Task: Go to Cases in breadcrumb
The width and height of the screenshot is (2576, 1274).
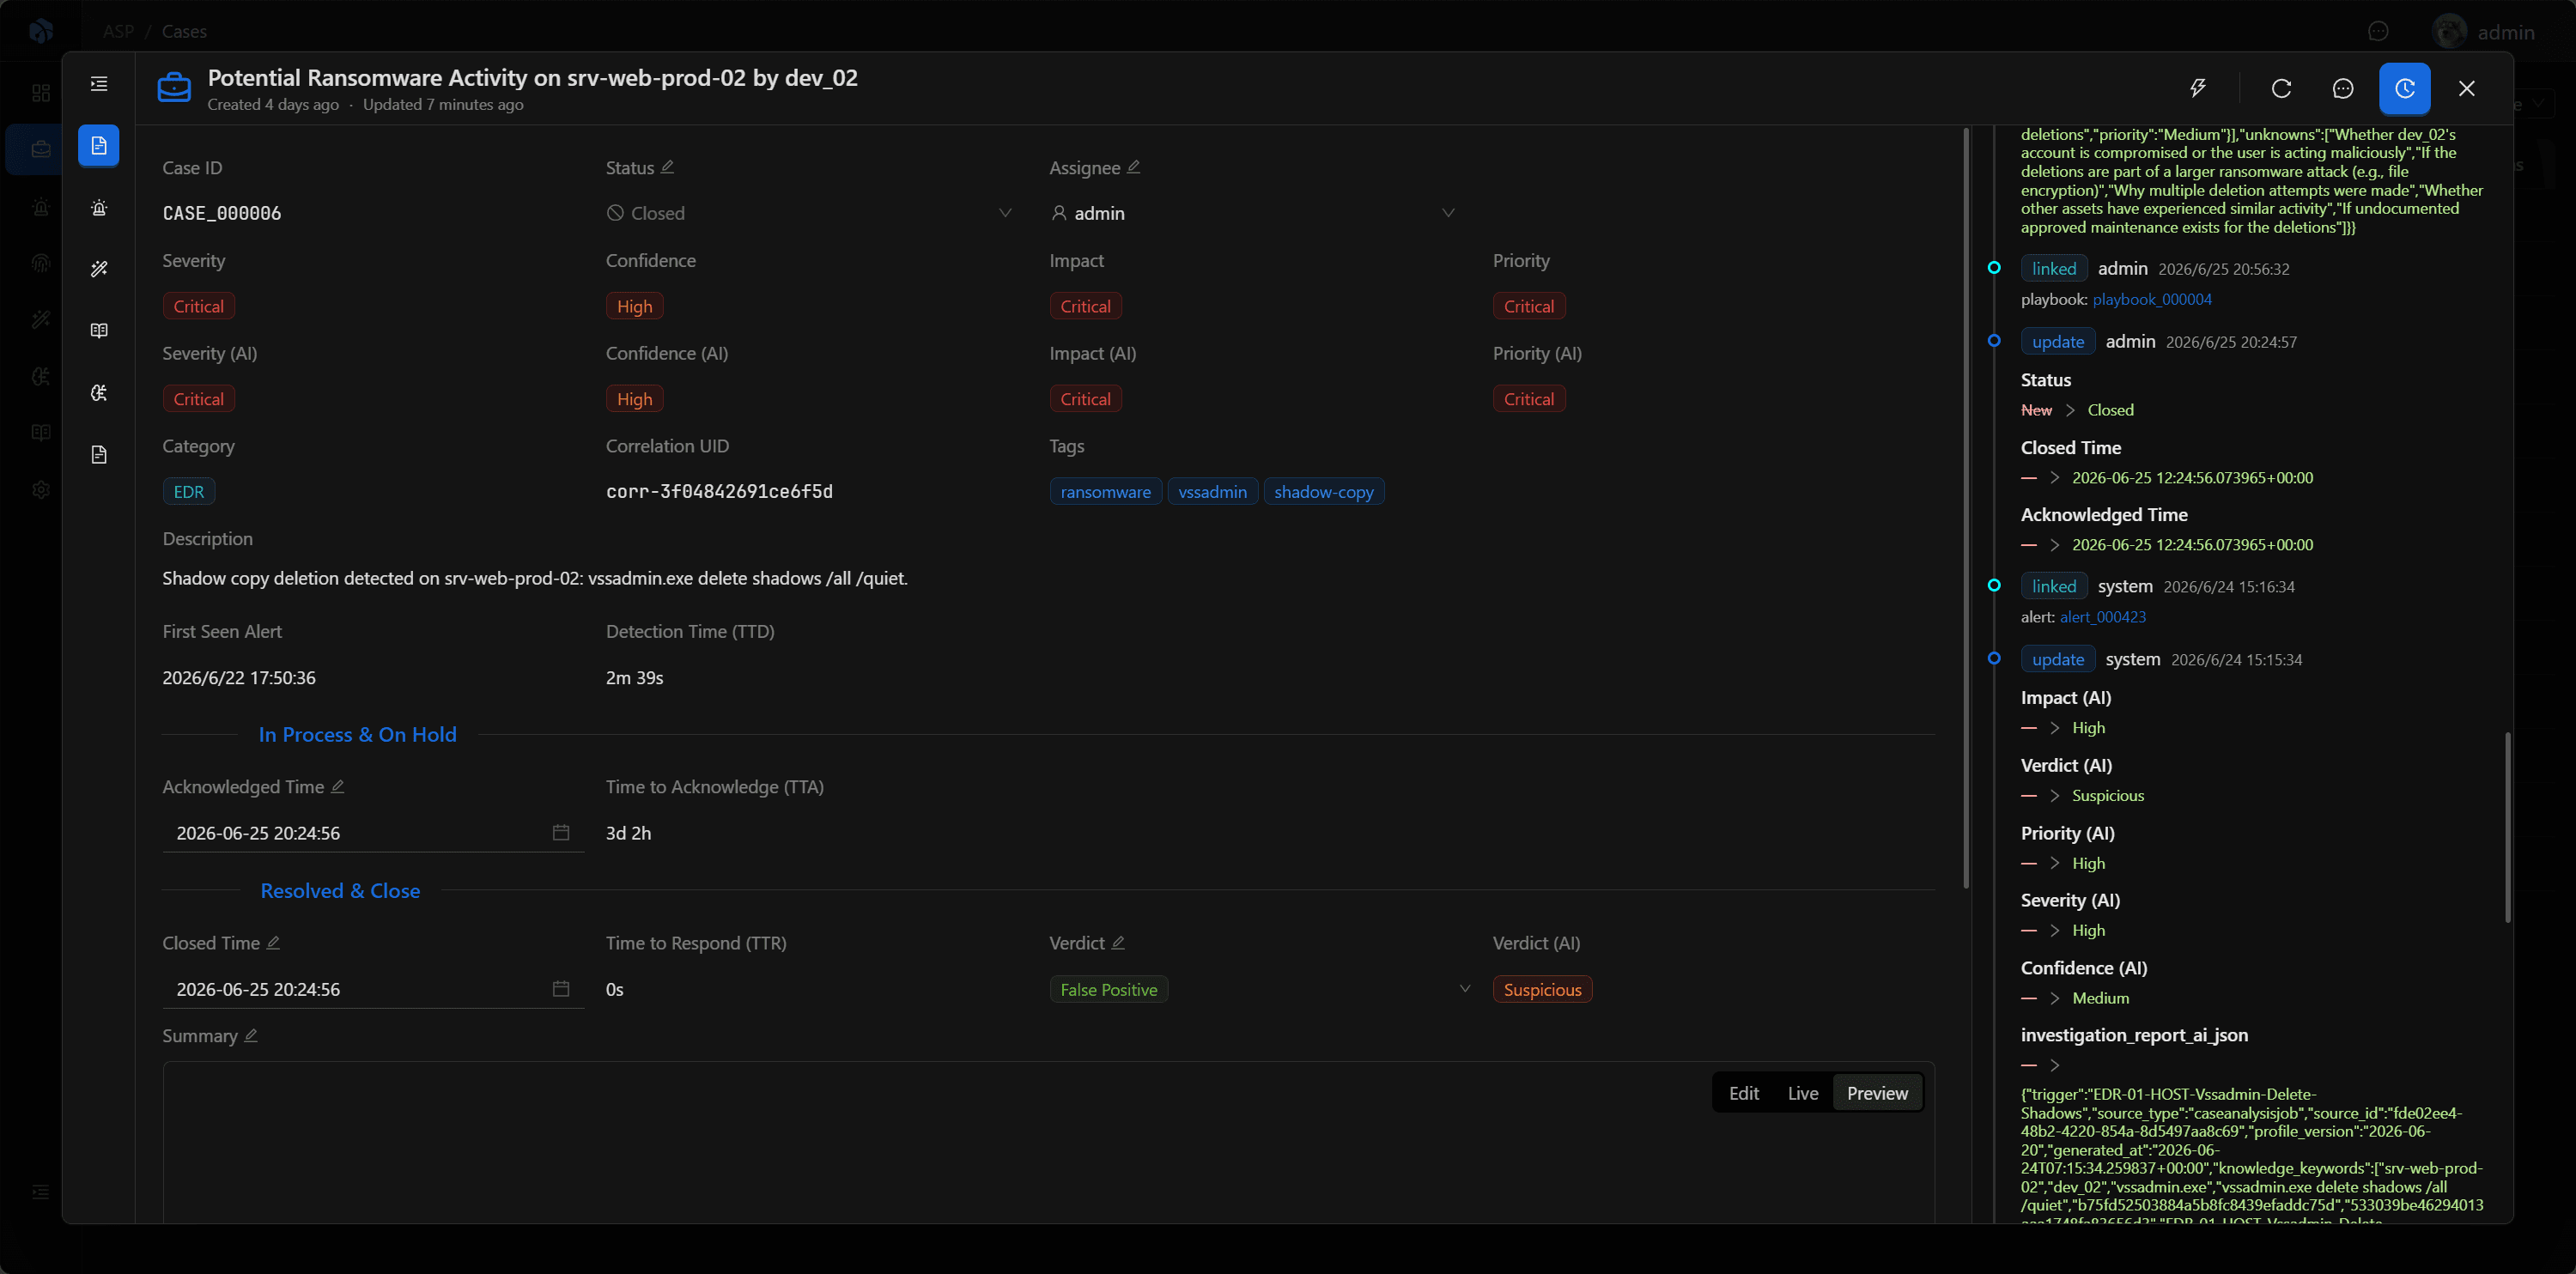Action: (184, 31)
